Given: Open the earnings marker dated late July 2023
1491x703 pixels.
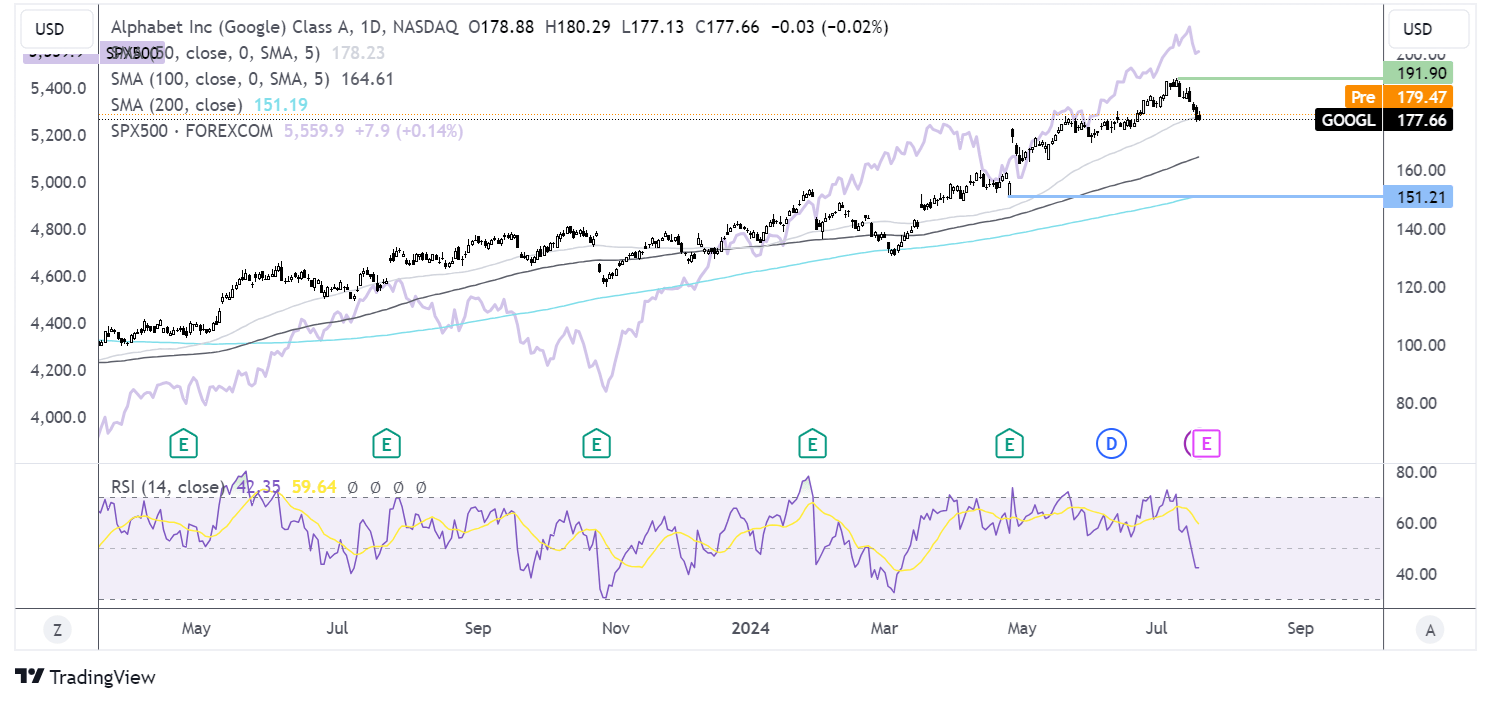Looking at the screenshot, I should (x=386, y=443).
